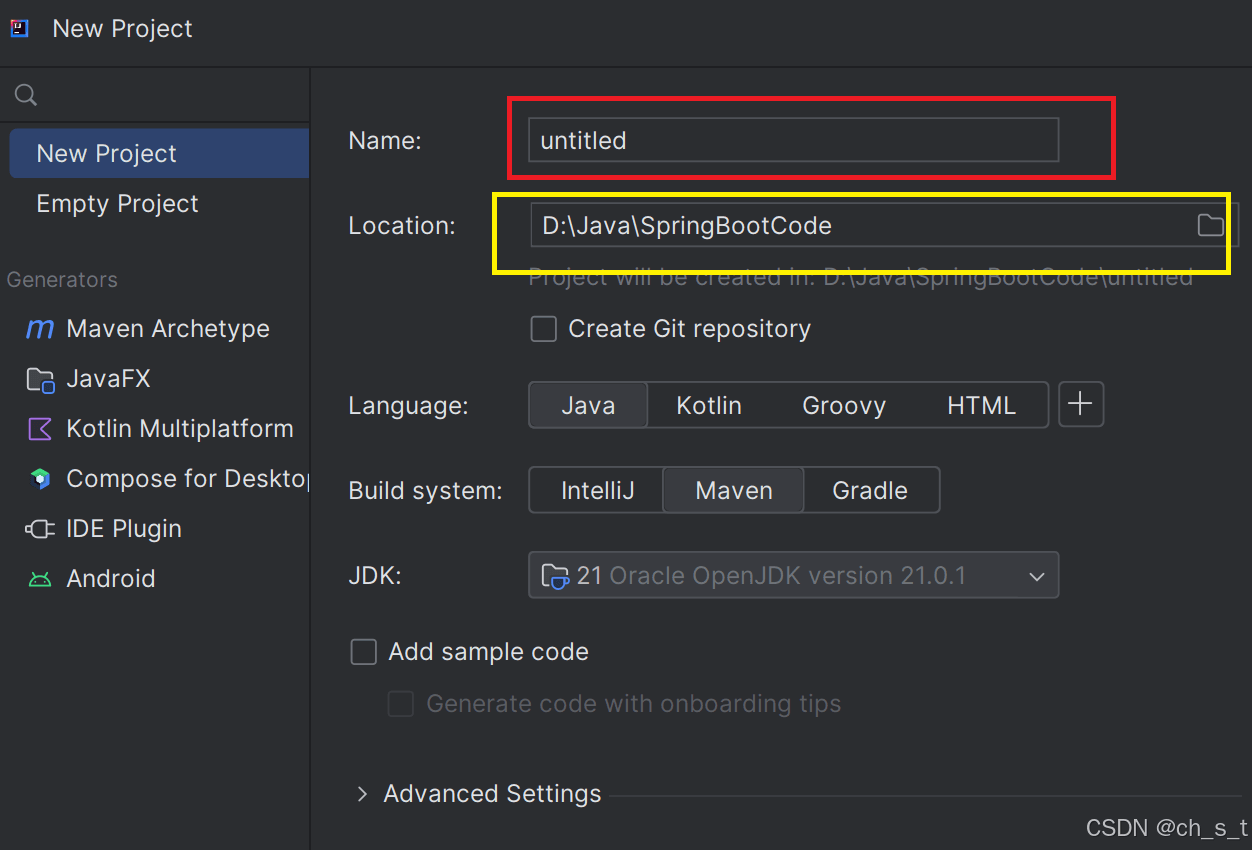The width and height of the screenshot is (1252, 850).
Task: Add more languages with plus button
Action: coord(1080,404)
